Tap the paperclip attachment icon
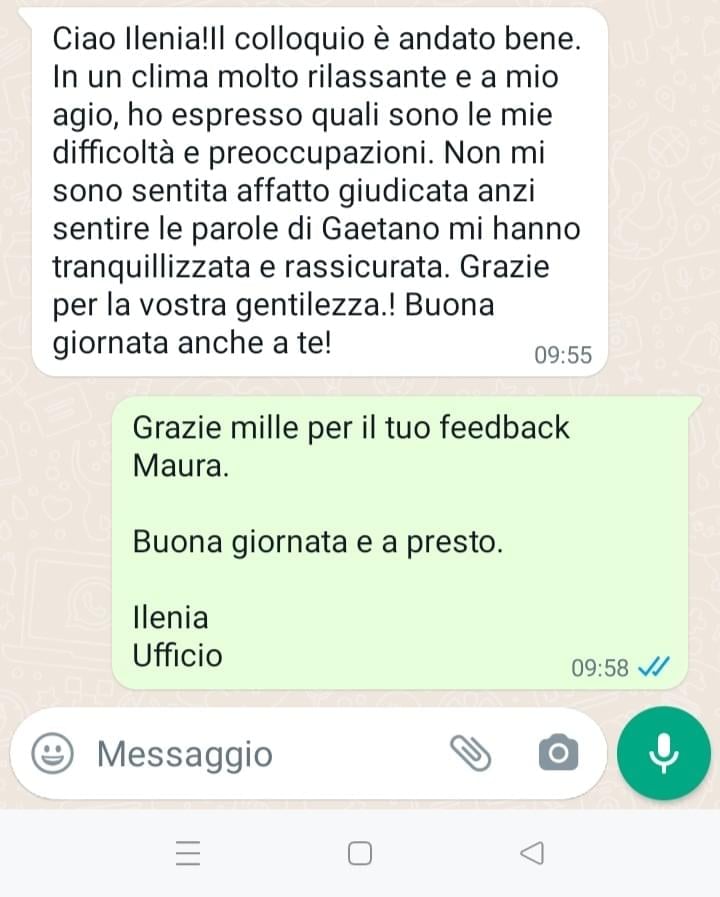The width and height of the screenshot is (720, 897). (x=471, y=753)
